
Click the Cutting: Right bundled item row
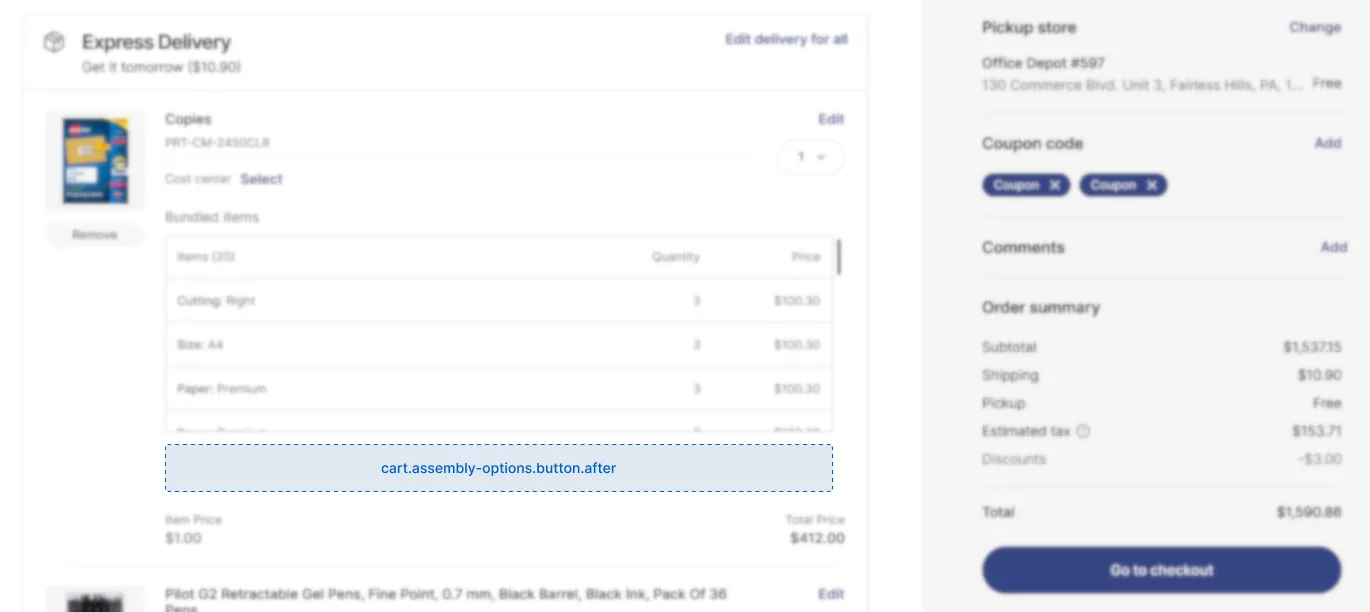coord(499,301)
